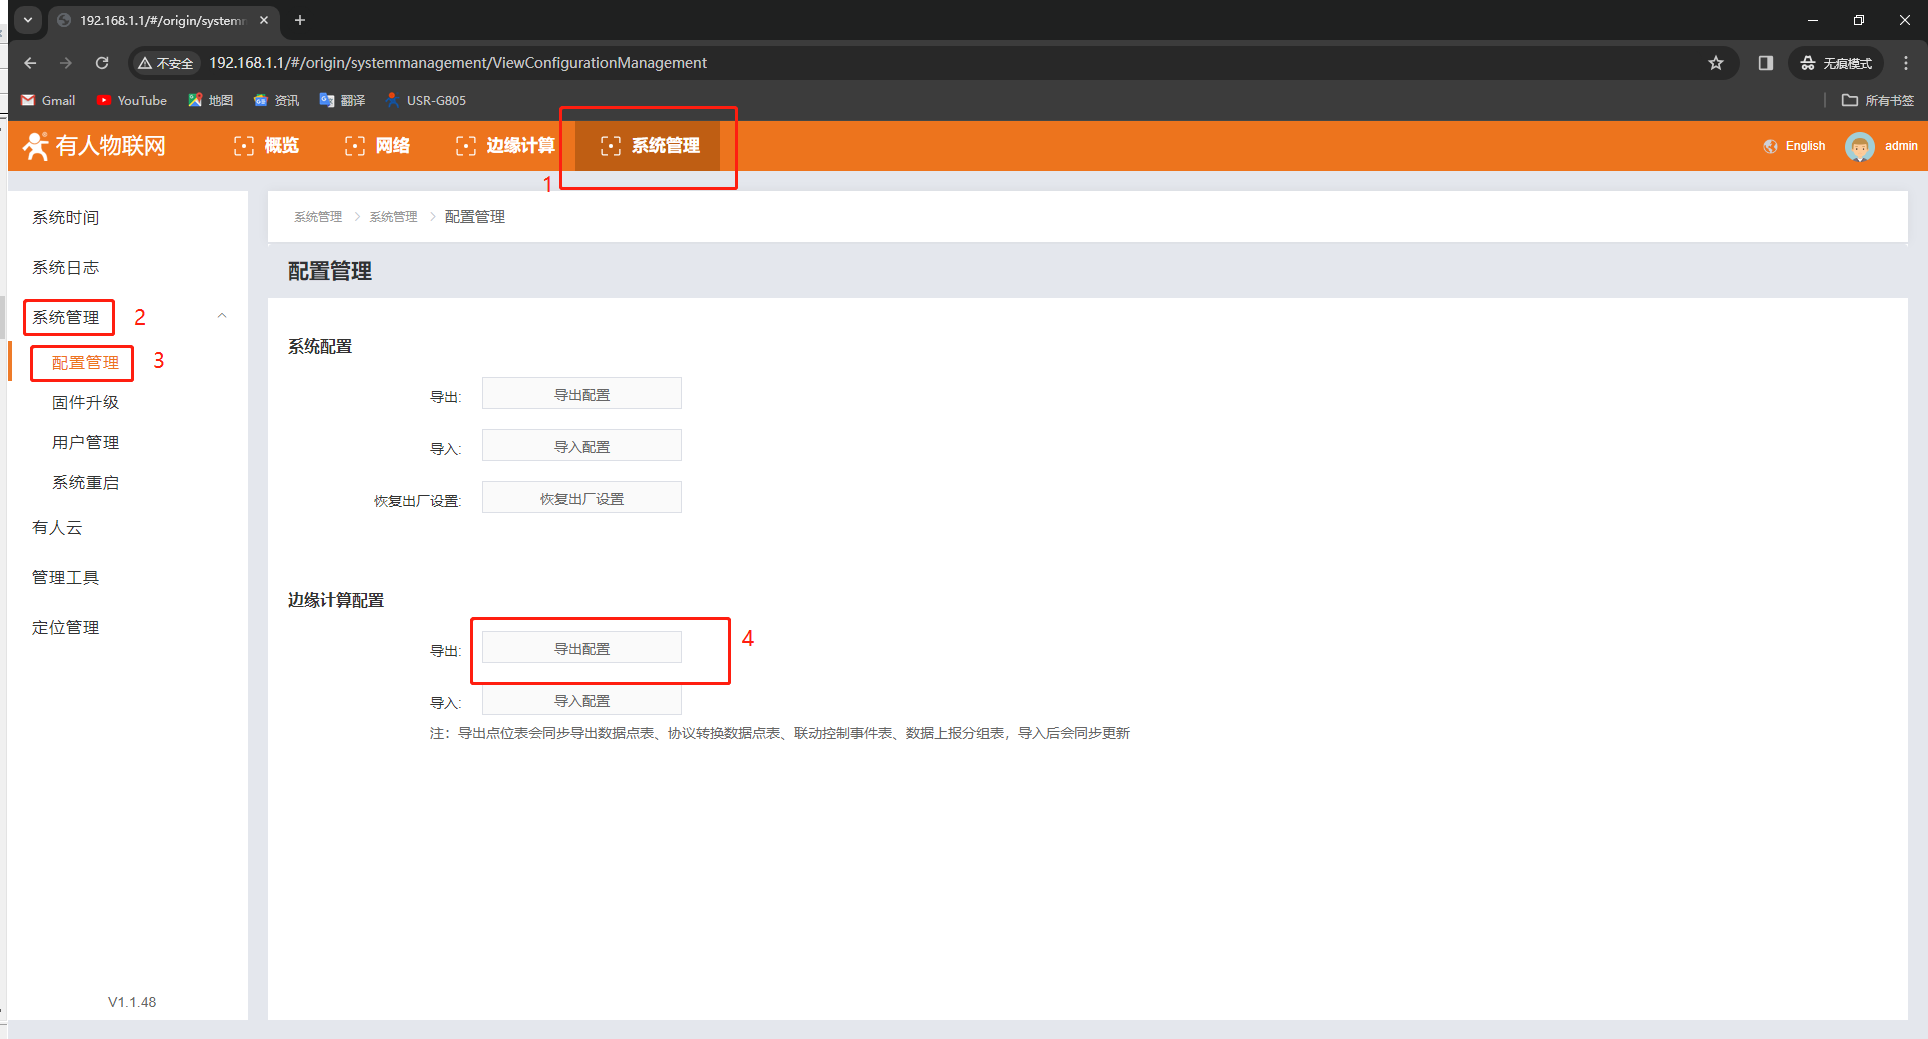Click 导入配置 under 系统配置

pos(582,446)
